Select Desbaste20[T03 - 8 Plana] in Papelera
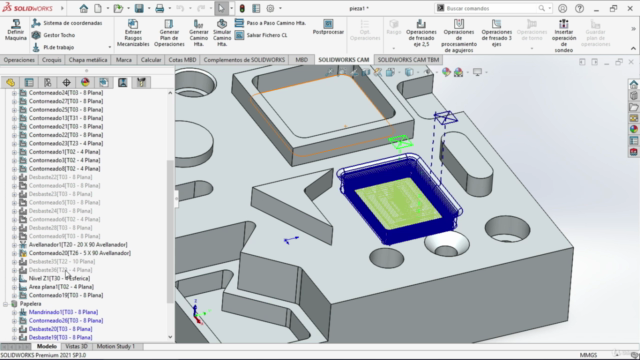 coord(60,329)
